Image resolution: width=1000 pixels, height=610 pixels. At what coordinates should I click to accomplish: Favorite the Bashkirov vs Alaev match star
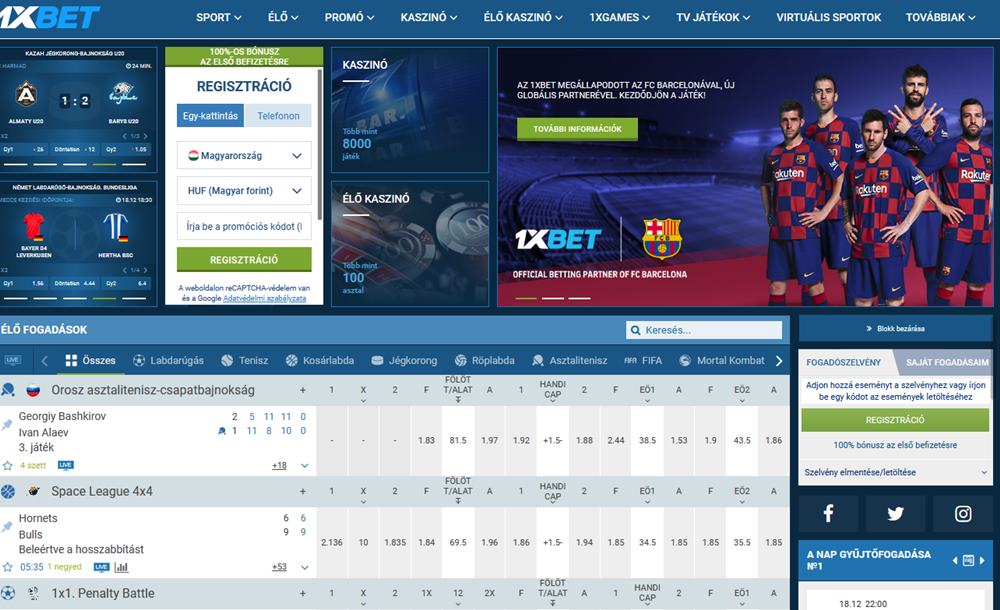point(8,465)
